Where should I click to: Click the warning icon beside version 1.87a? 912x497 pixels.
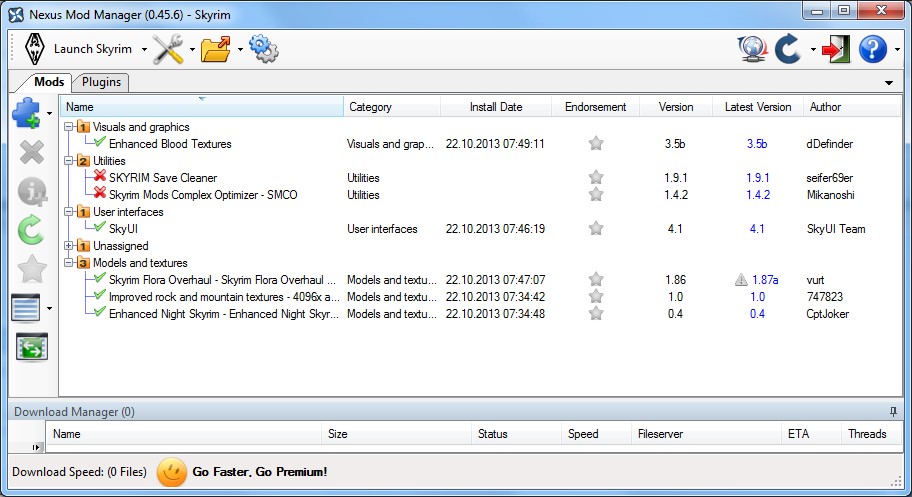point(741,280)
